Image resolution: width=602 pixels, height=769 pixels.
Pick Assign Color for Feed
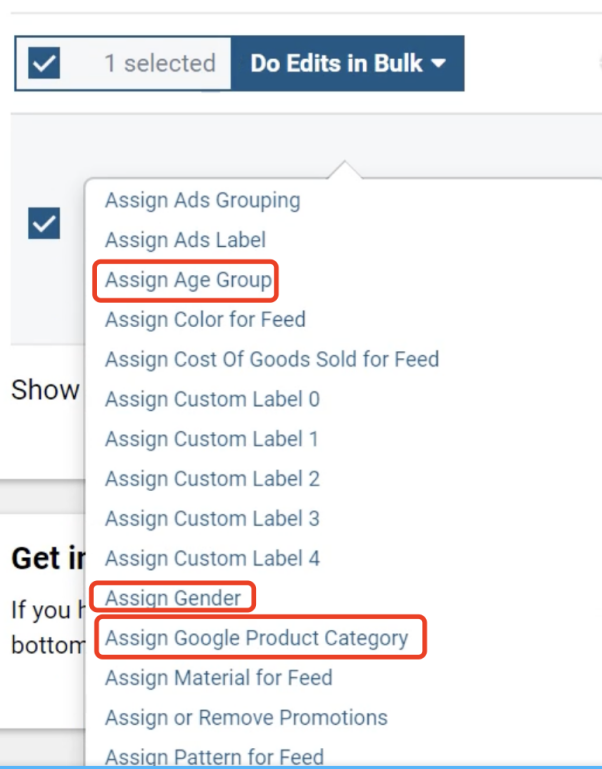click(205, 320)
